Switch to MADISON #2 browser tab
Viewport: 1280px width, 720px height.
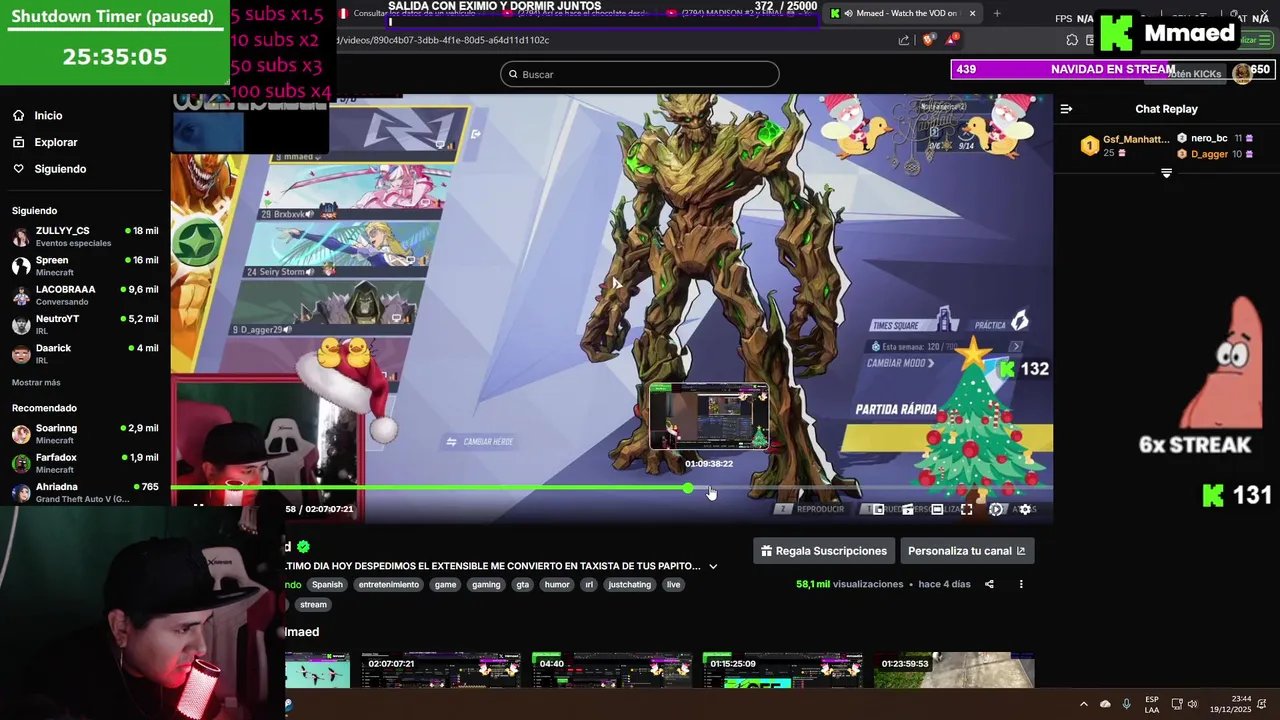[738, 14]
